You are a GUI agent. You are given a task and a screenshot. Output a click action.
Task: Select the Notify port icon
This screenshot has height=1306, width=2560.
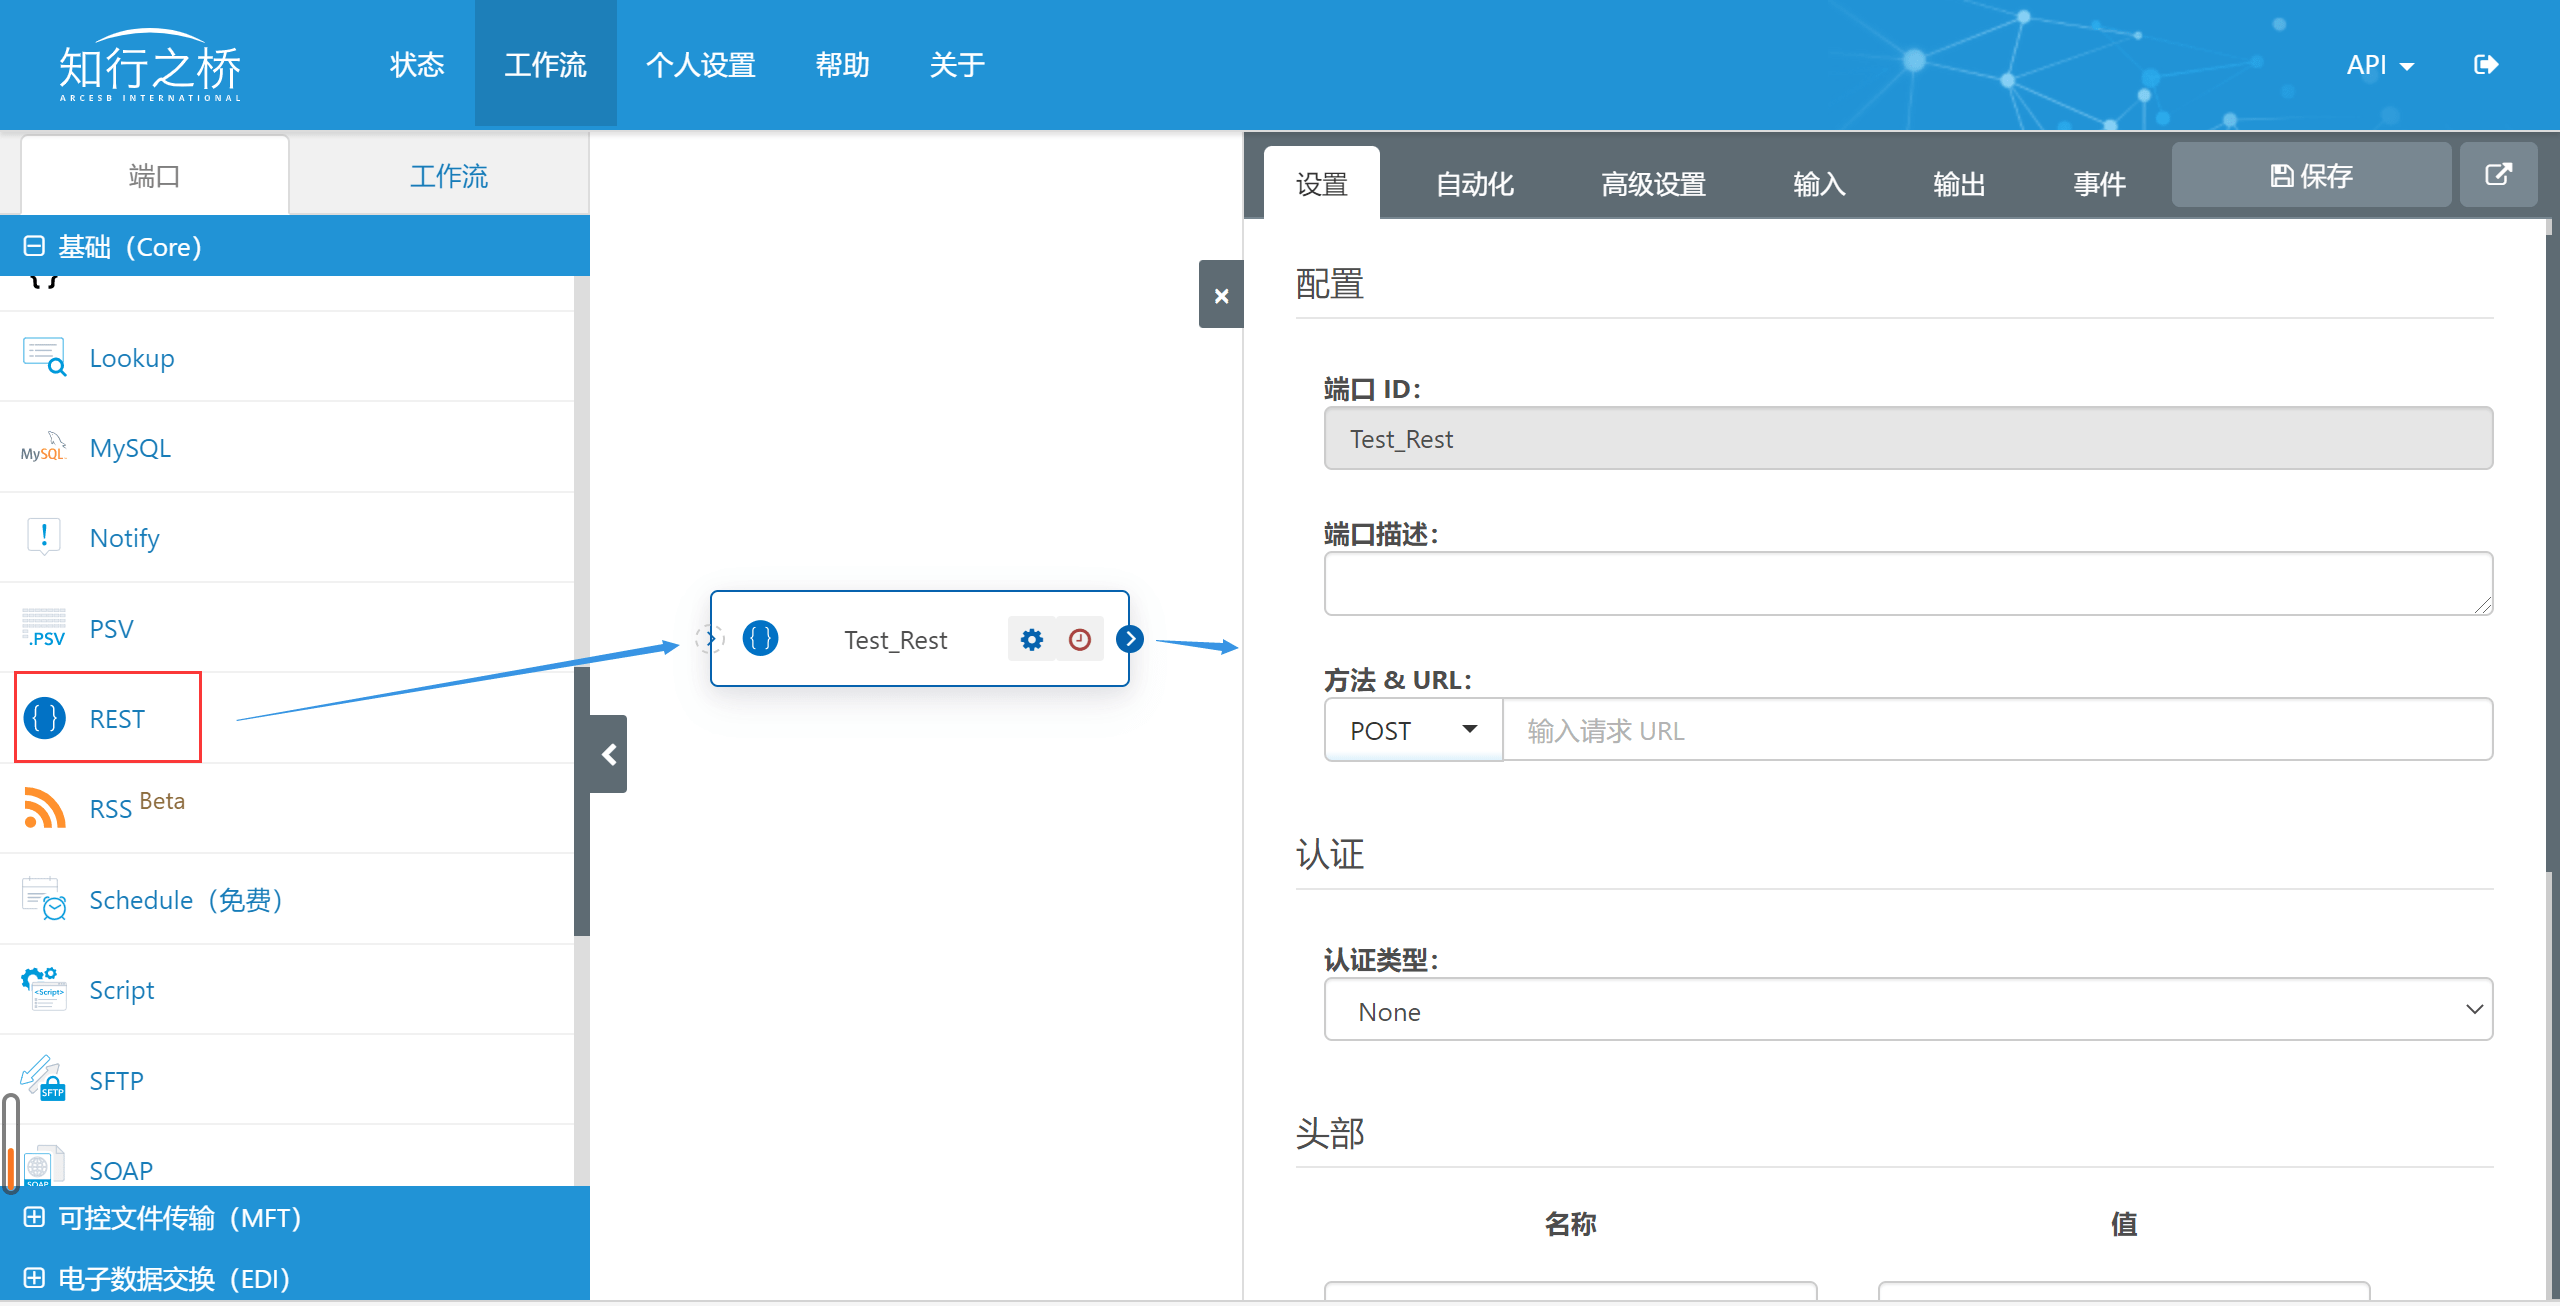point(43,536)
